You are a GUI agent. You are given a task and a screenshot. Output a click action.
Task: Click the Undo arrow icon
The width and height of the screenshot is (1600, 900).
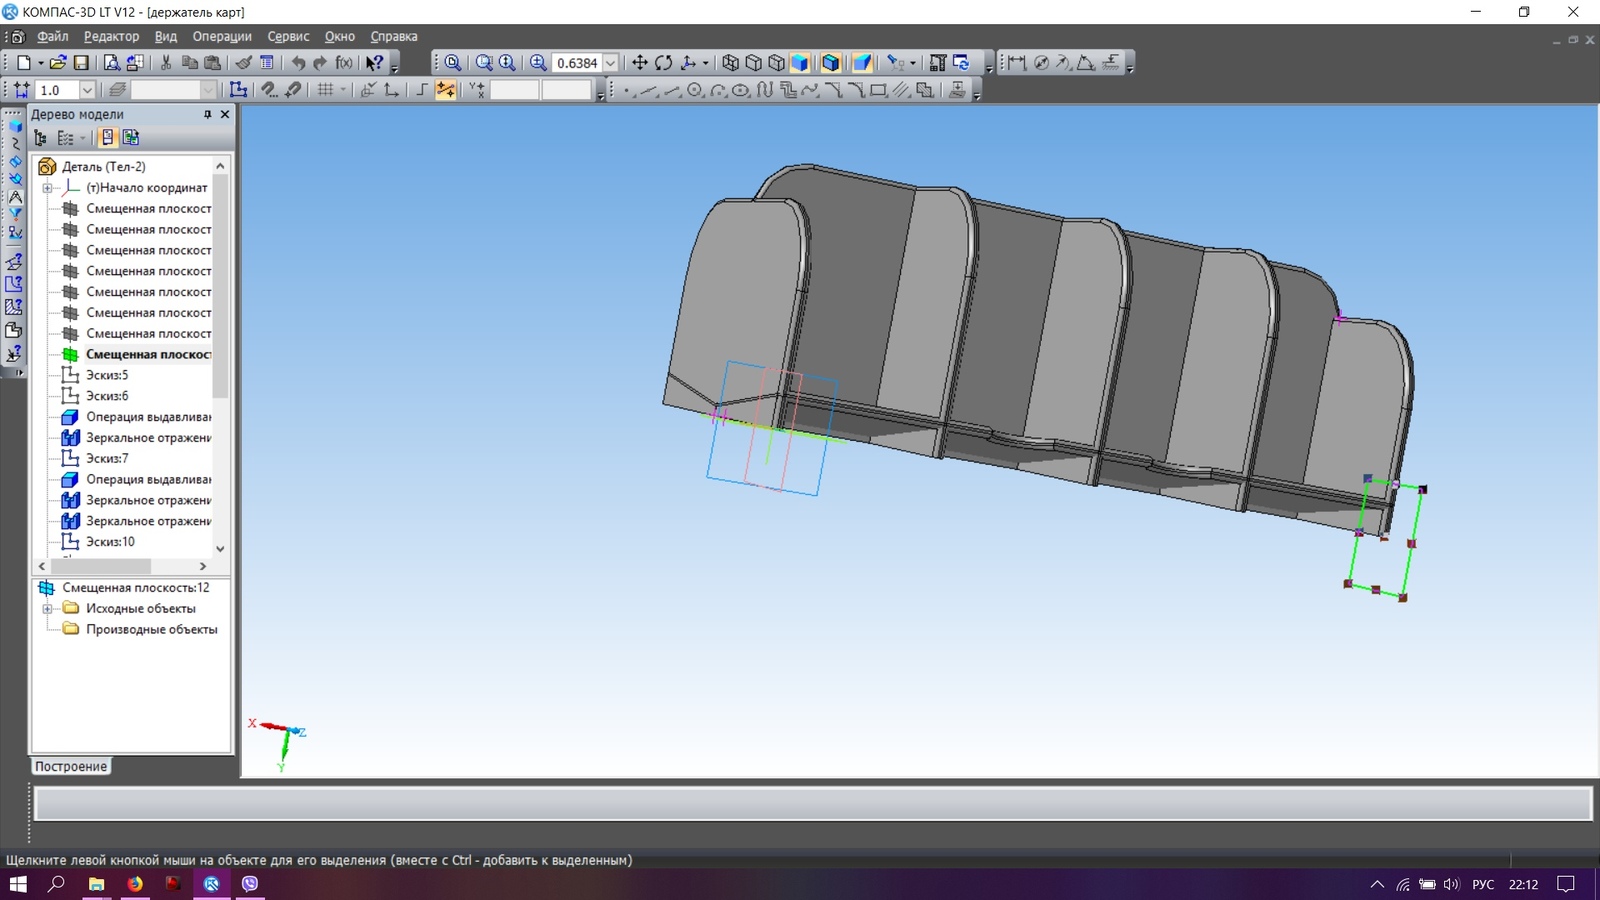click(x=298, y=62)
